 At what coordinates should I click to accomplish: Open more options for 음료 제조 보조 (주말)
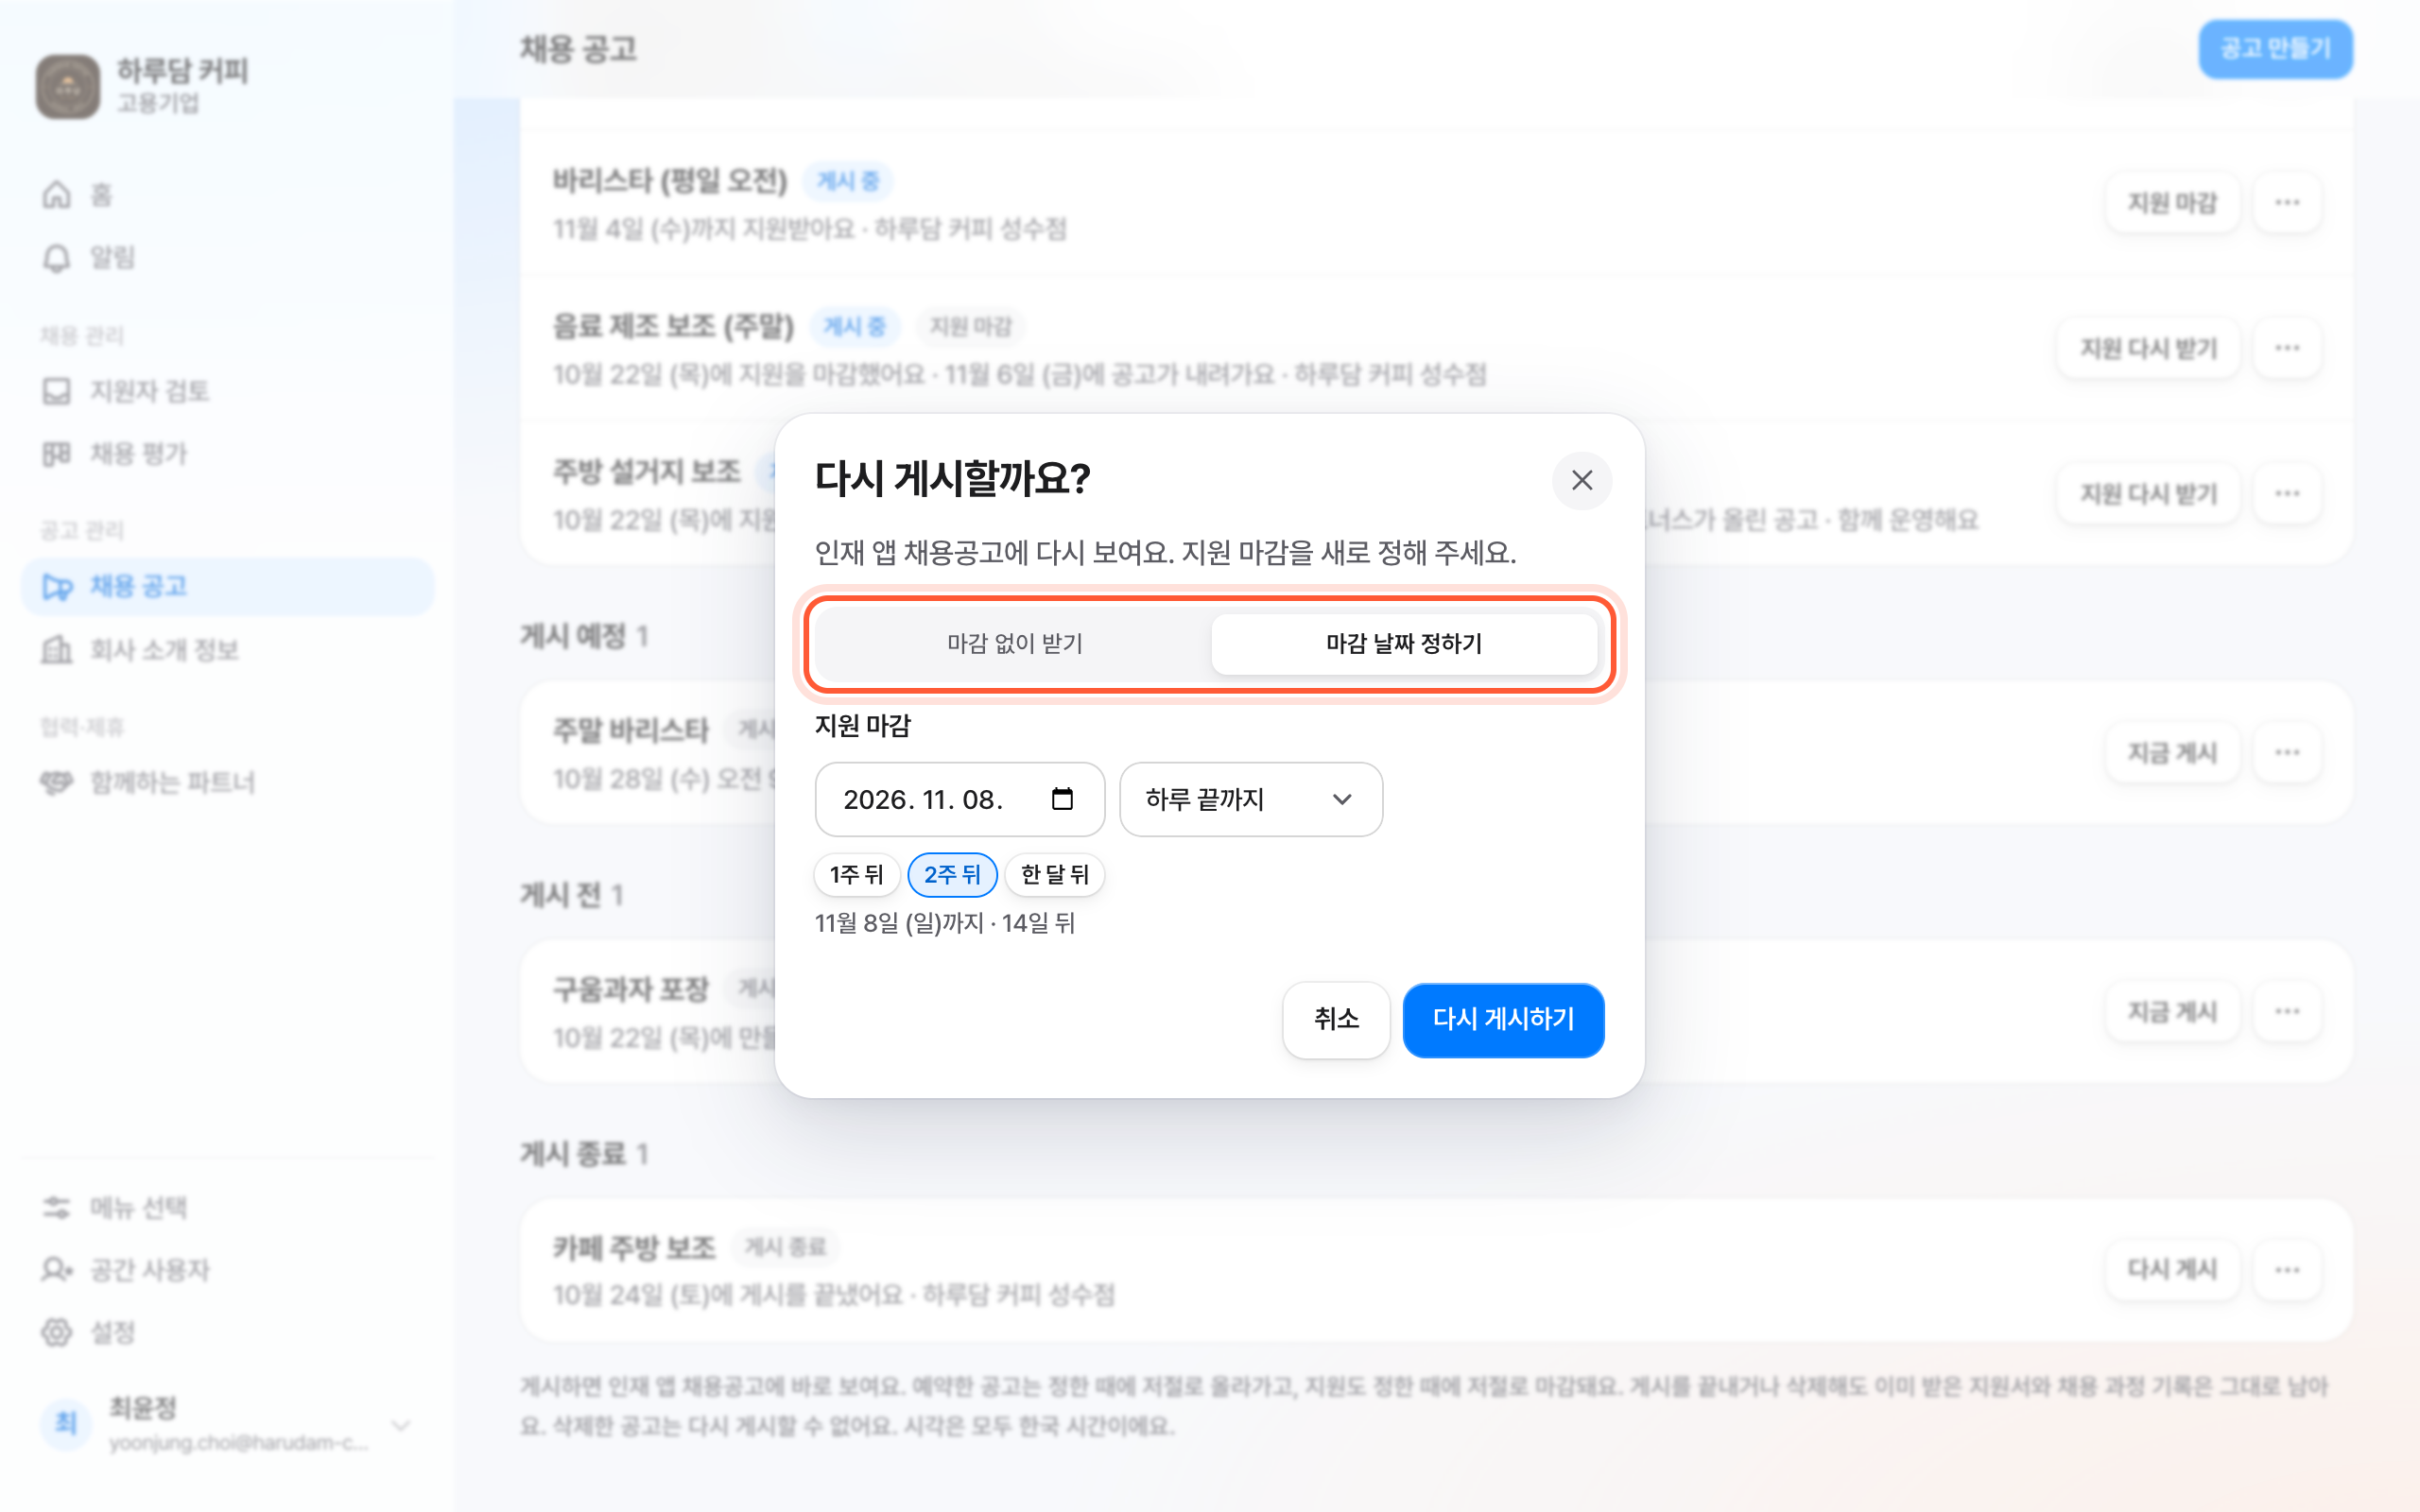[x=2287, y=348]
